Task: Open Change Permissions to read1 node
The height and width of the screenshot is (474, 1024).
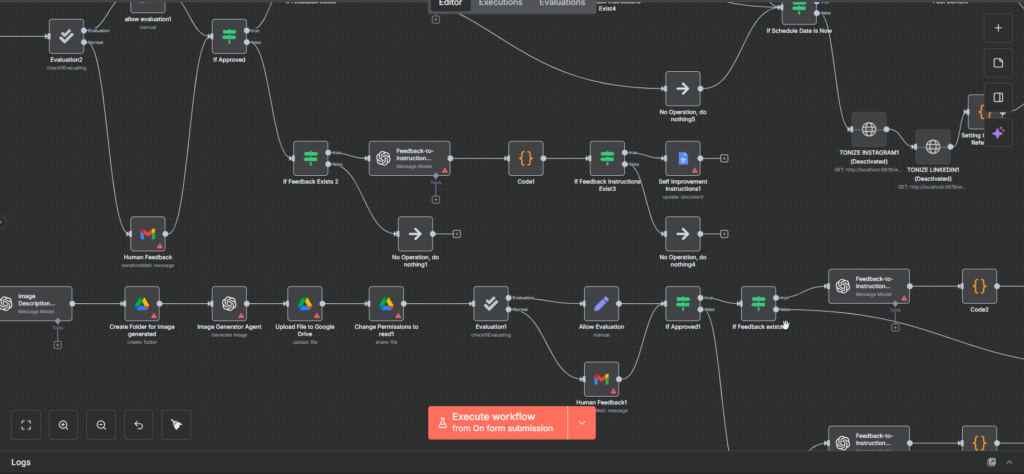Action: tap(386, 304)
